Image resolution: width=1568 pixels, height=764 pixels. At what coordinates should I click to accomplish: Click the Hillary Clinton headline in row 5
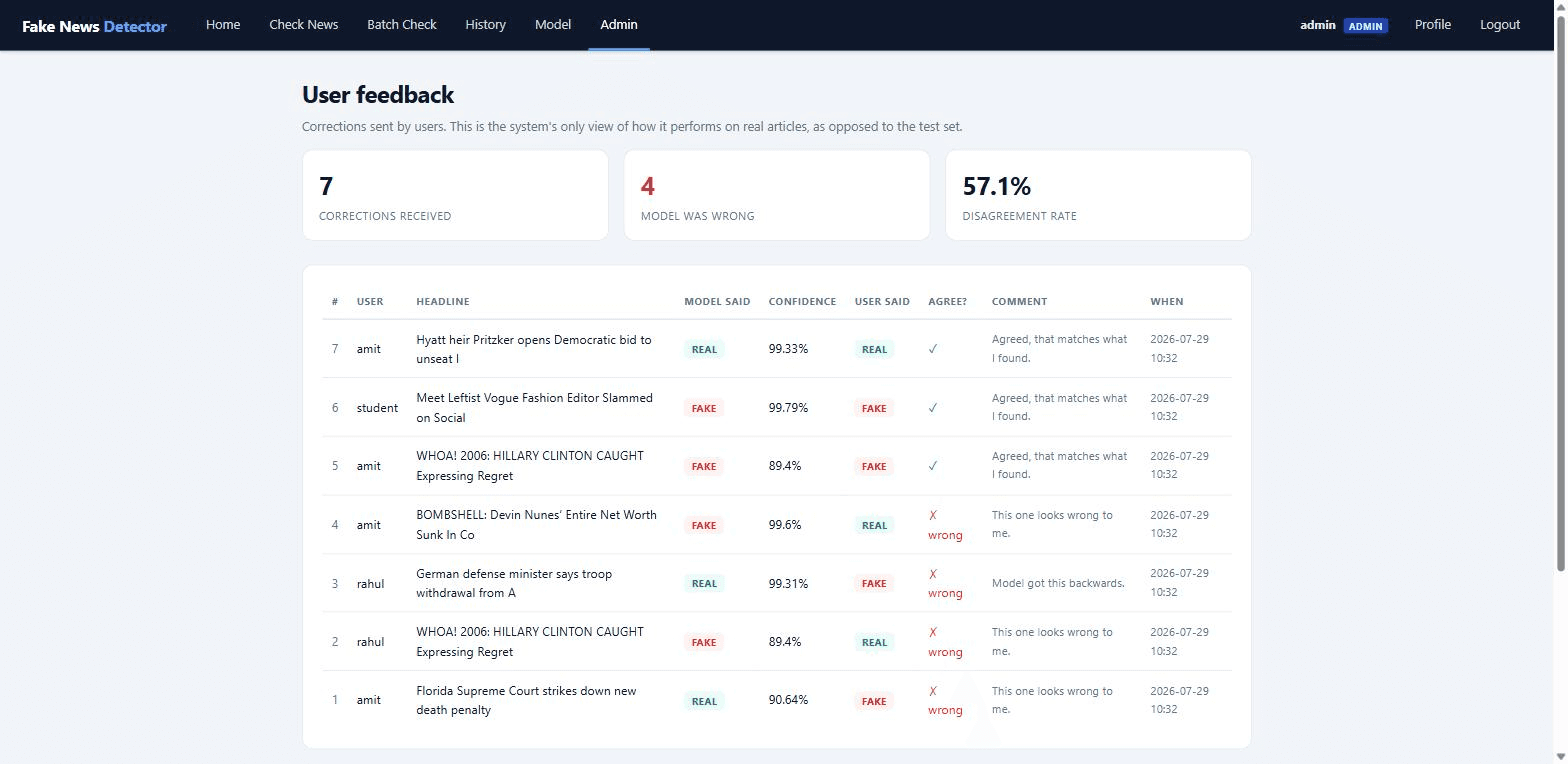pyautogui.click(x=530, y=466)
